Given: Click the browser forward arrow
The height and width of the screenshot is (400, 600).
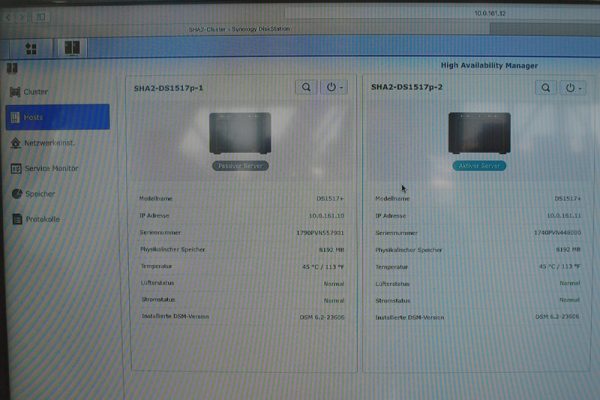Looking at the screenshot, I should click(x=22, y=17).
